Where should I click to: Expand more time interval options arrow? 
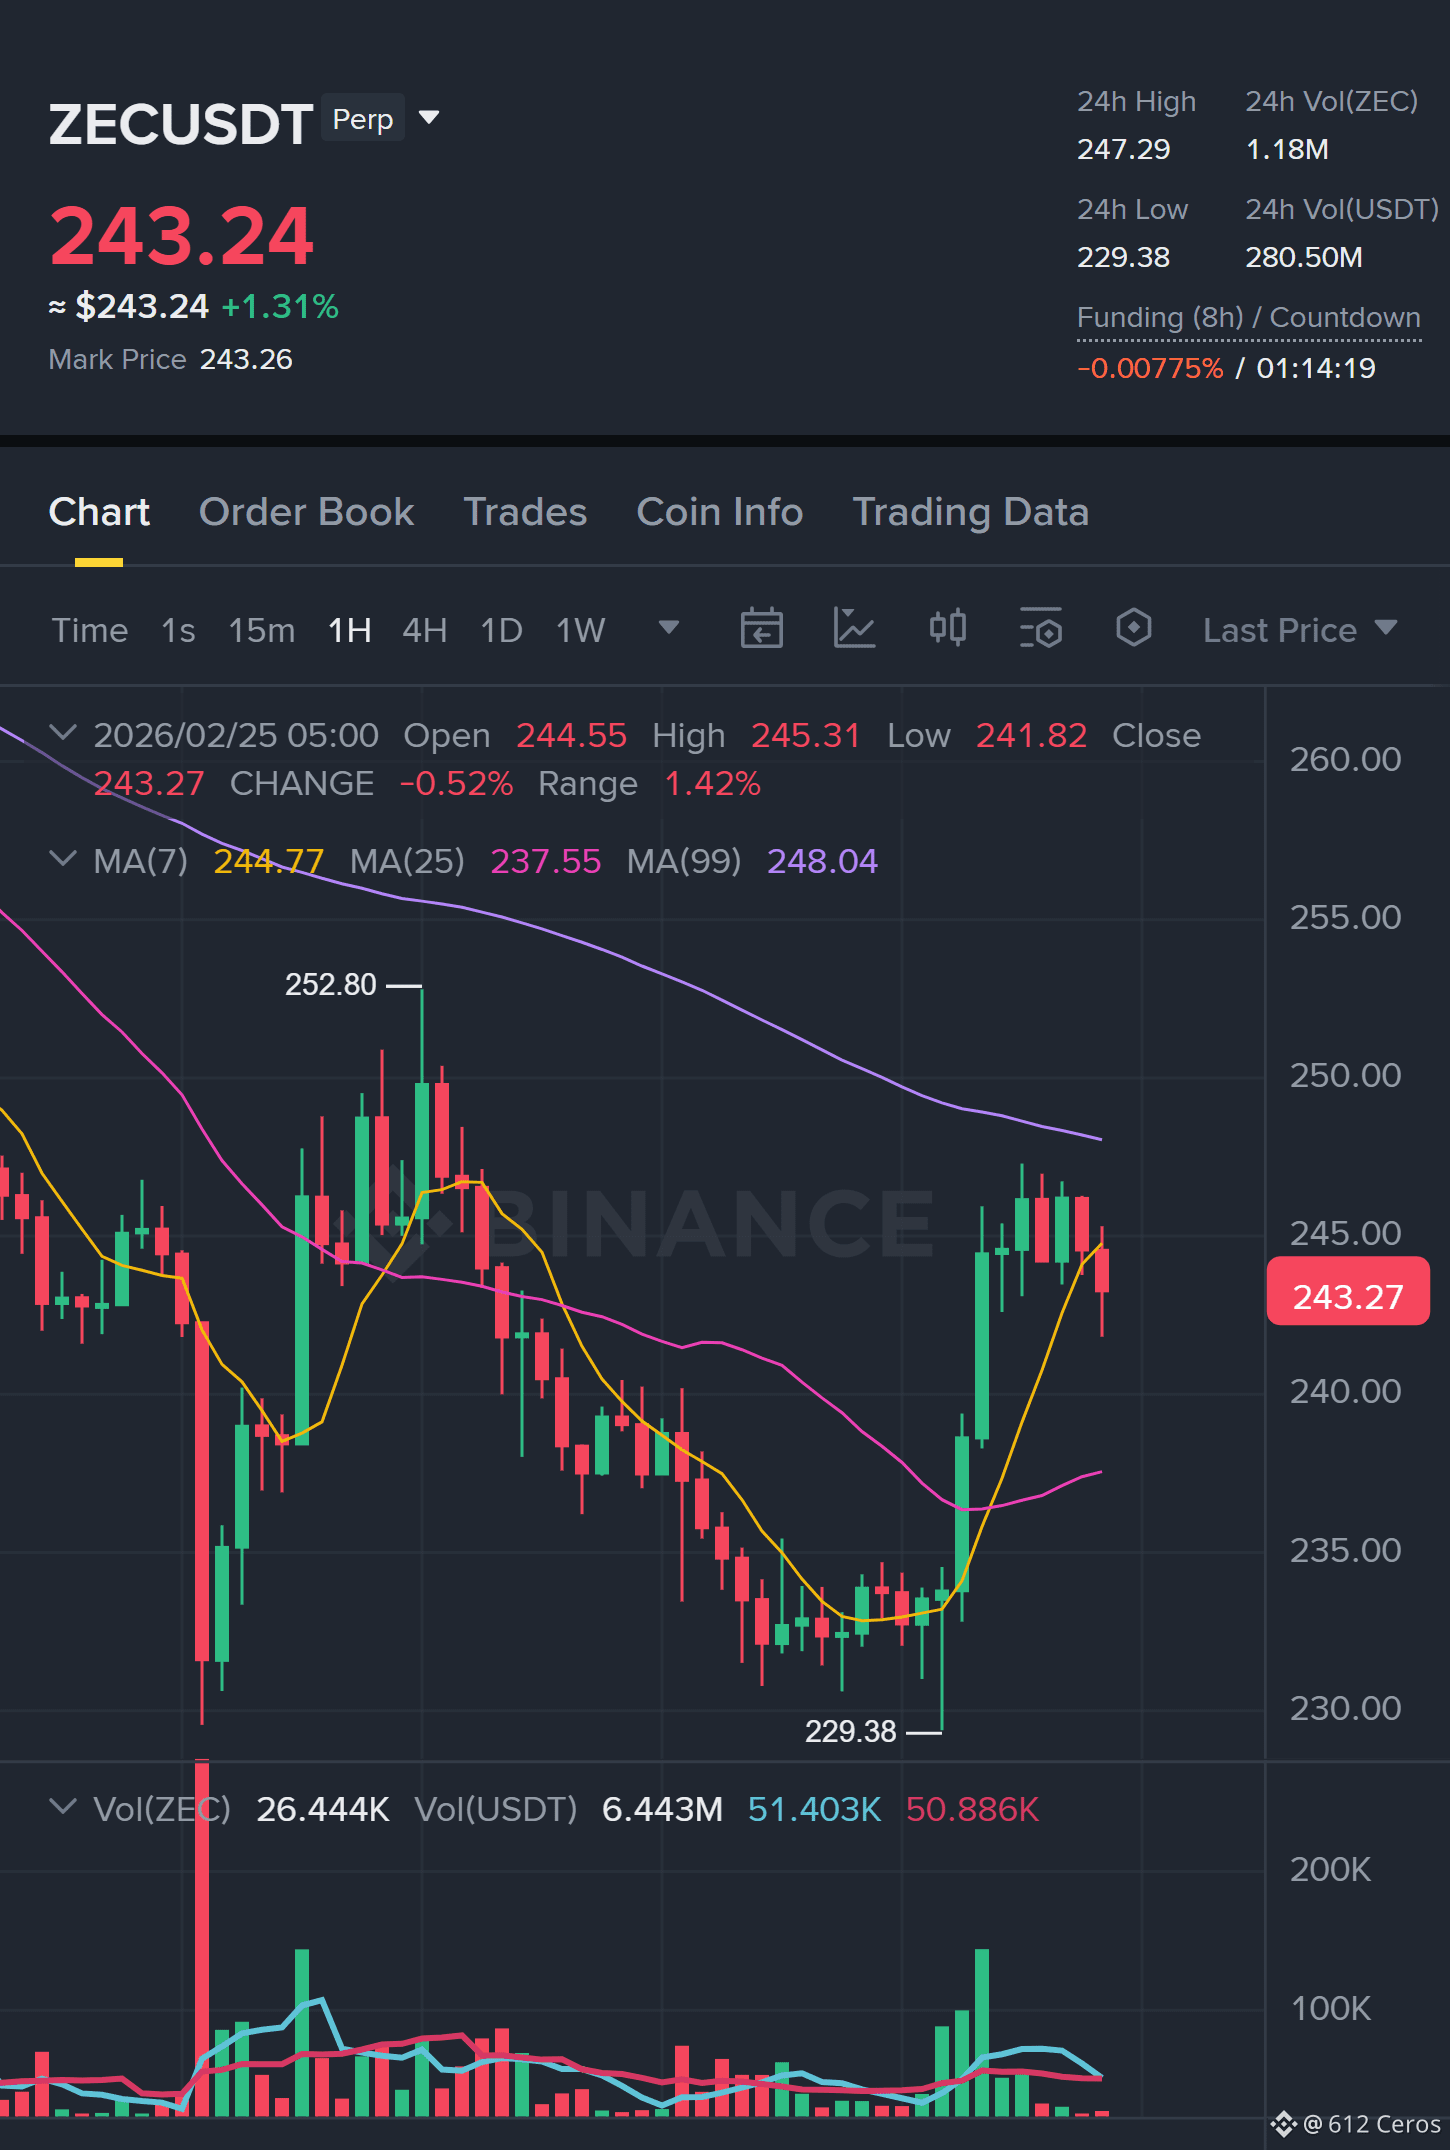[x=669, y=628]
